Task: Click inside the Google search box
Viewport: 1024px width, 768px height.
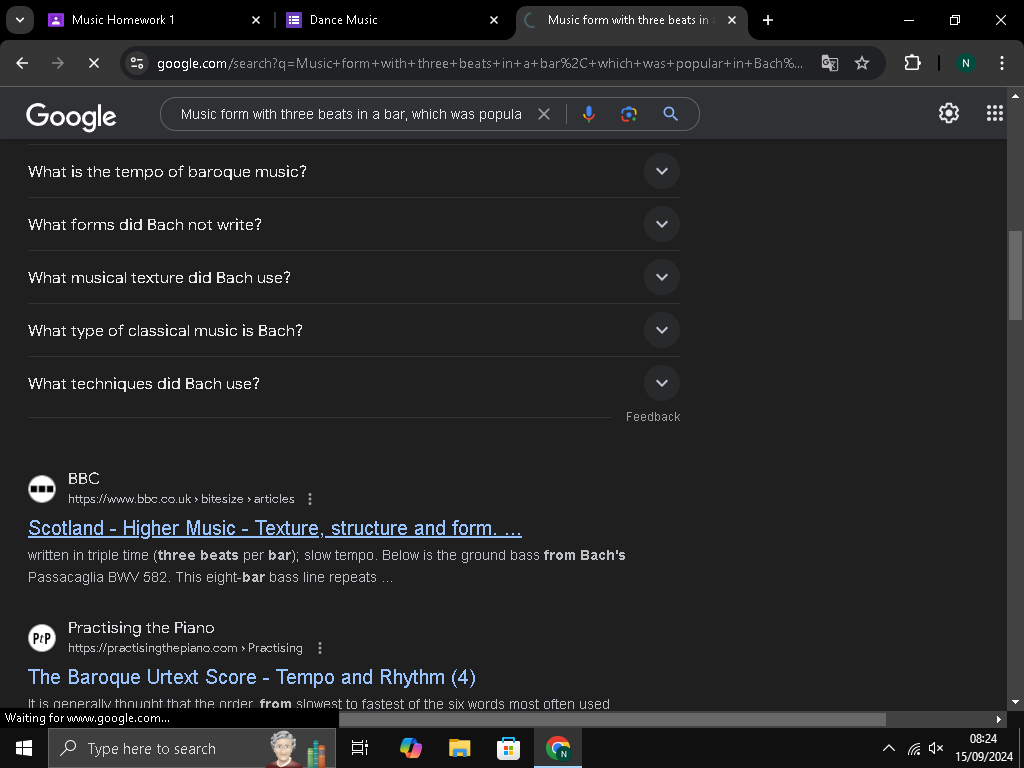Action: tap(351, 114)
